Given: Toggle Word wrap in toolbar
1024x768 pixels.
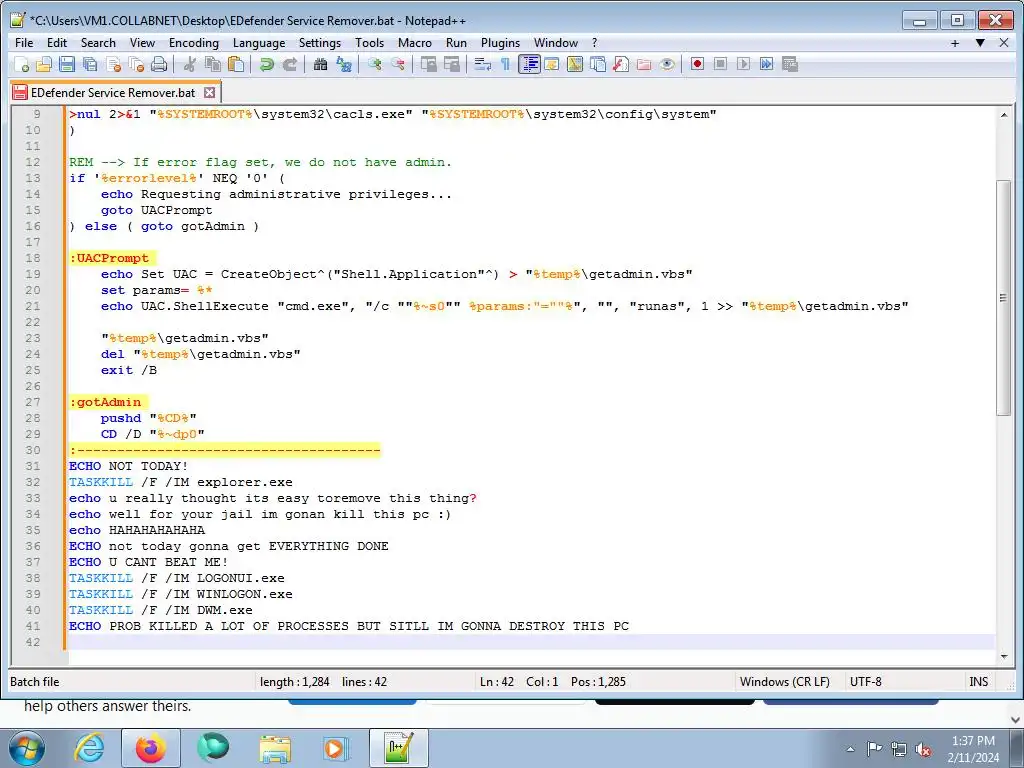Looking at the screenshot, I should tap(482, 64).
